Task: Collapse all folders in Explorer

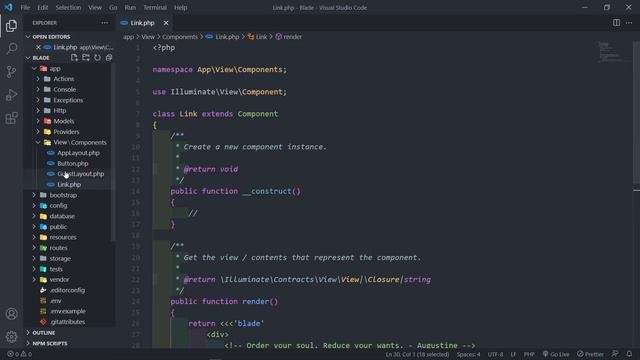Action: 109,58
